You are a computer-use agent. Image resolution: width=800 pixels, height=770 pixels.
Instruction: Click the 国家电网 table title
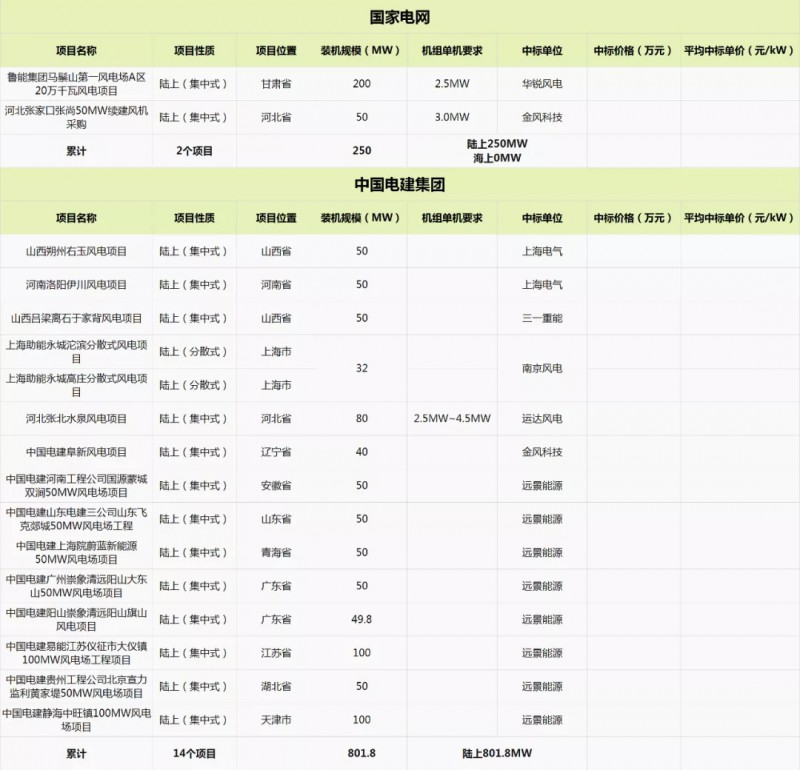coord(399,17)
